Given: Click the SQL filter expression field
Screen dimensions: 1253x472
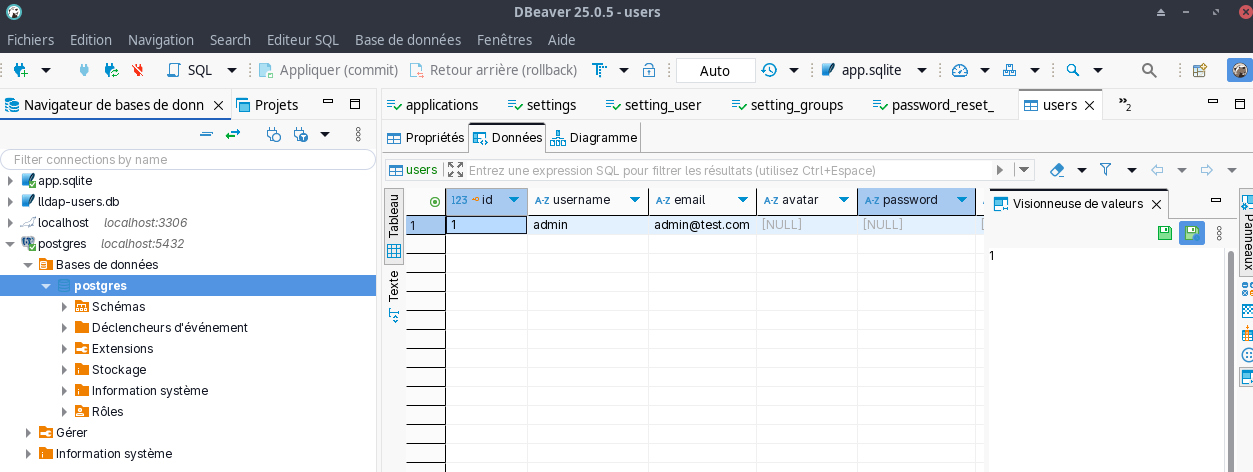Looking at the screenshot, I should coord(729,170).
